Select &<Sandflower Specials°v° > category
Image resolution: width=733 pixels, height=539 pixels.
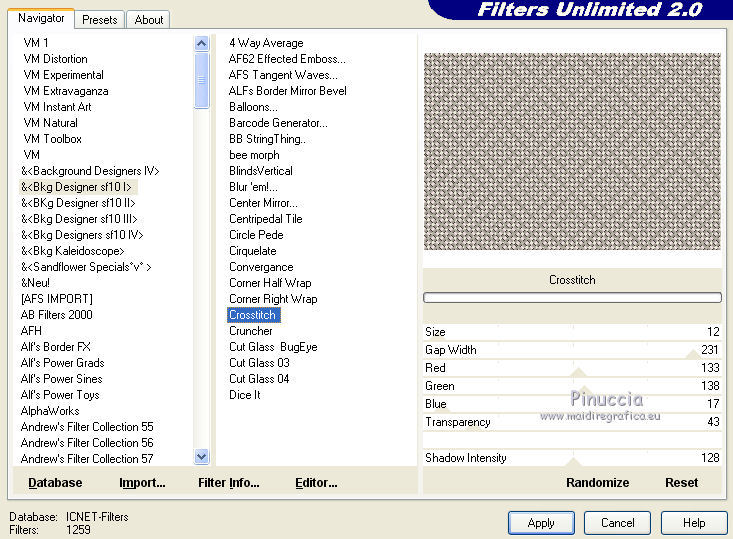pyautogui.click(x=86, y=267)
